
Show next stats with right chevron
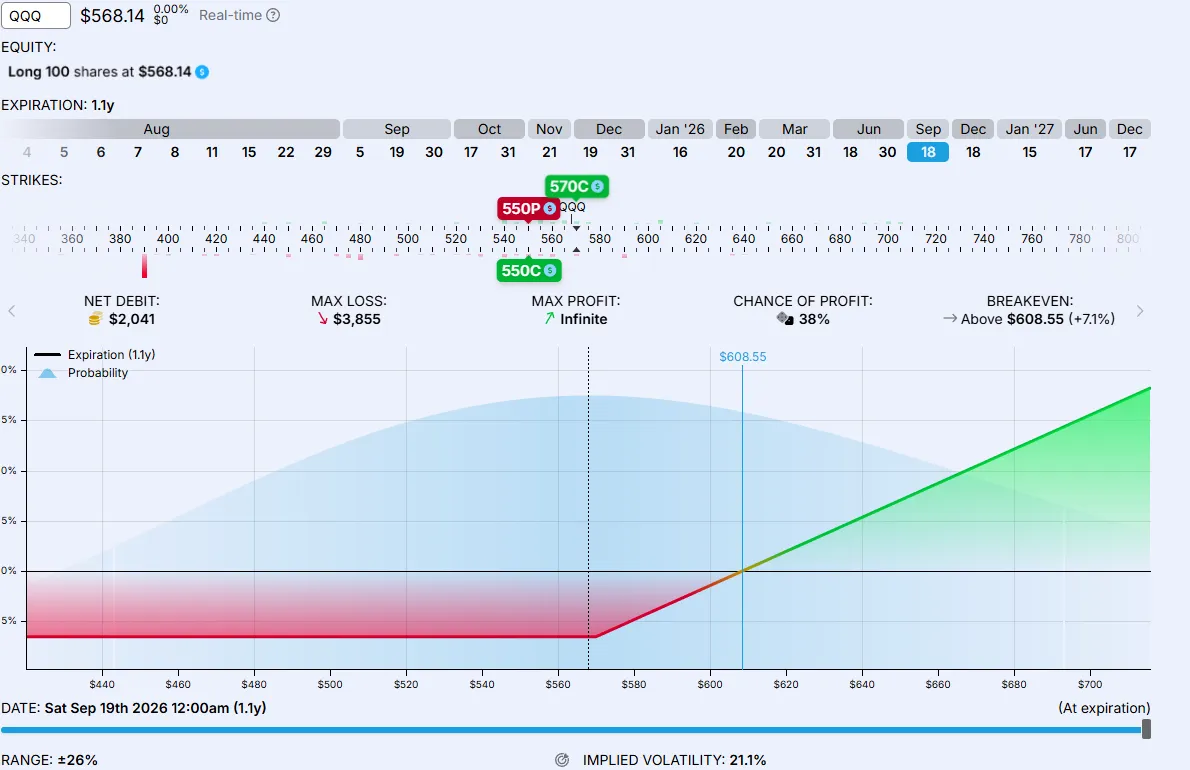tap(1140, 311)
